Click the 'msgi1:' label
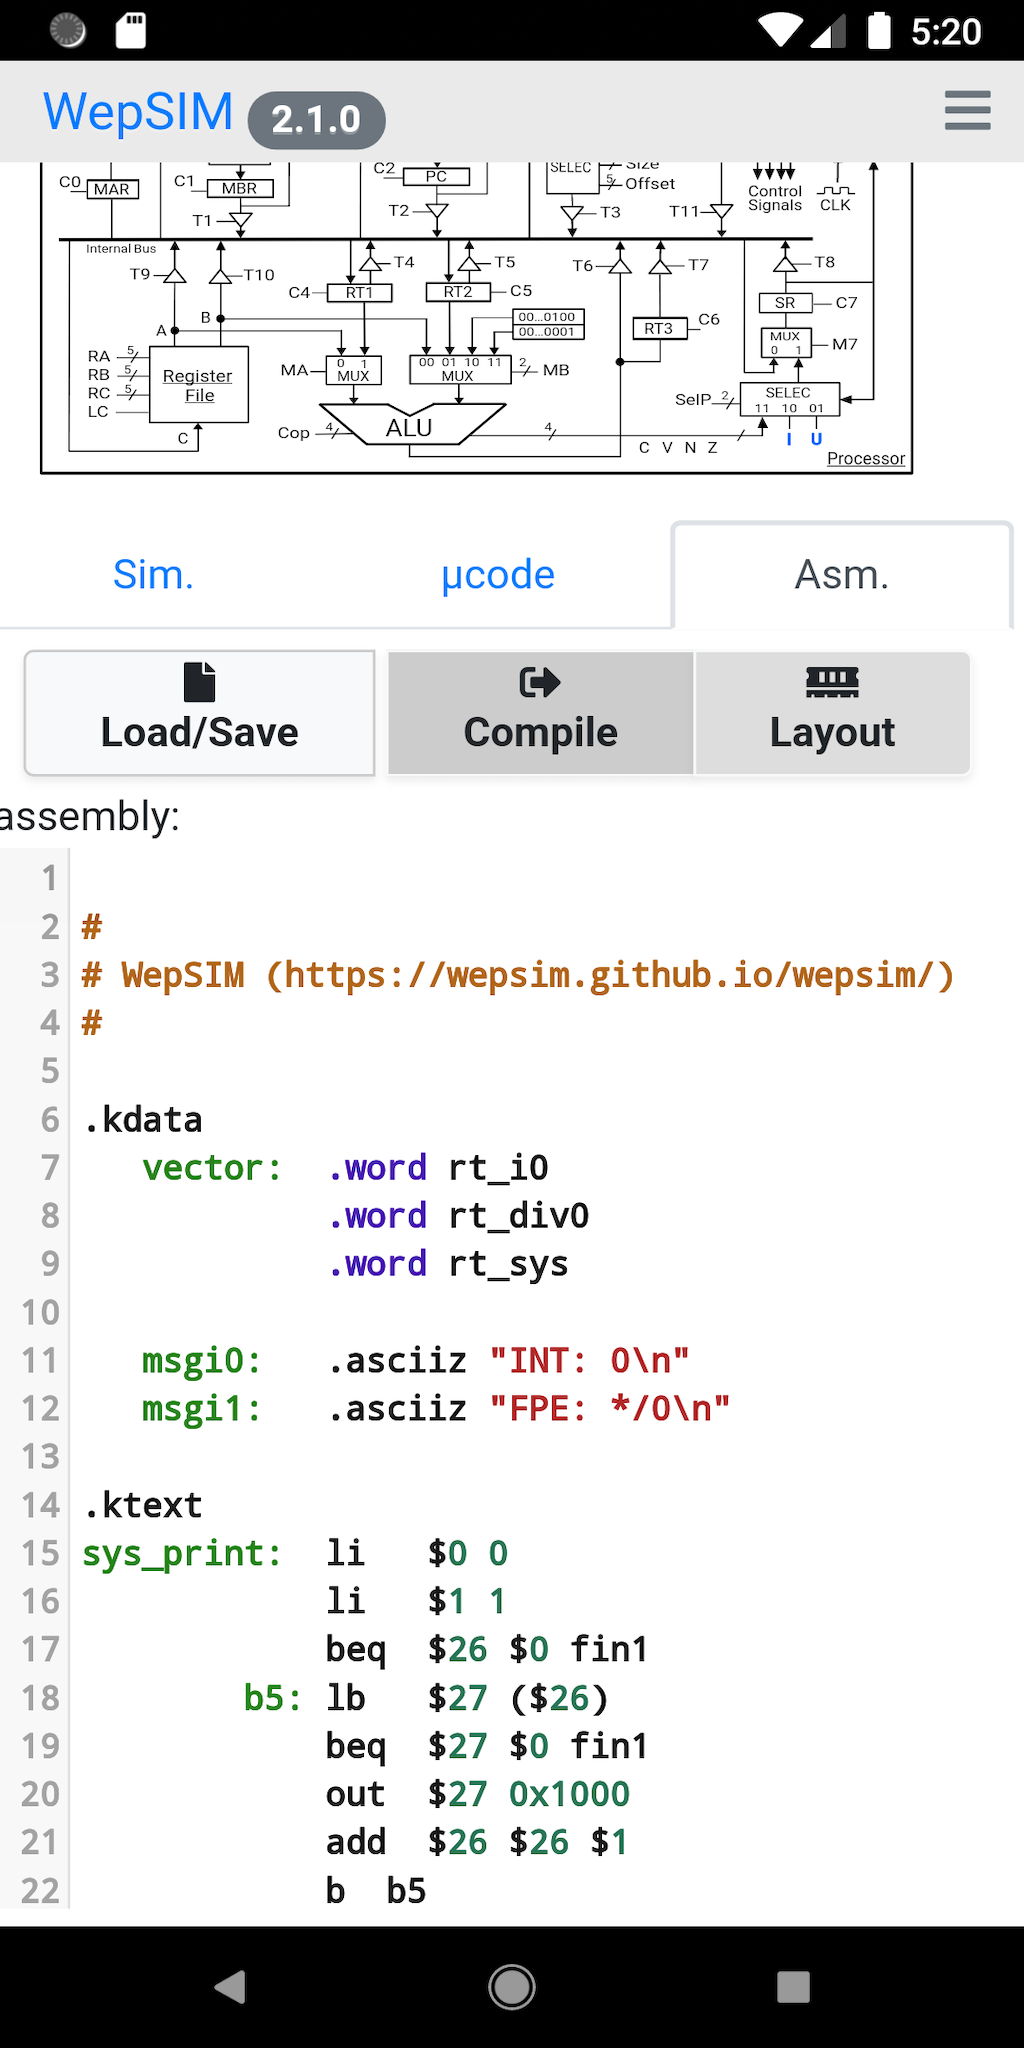This screenshot has height=2048, width=1024. tap(202, 1408)
